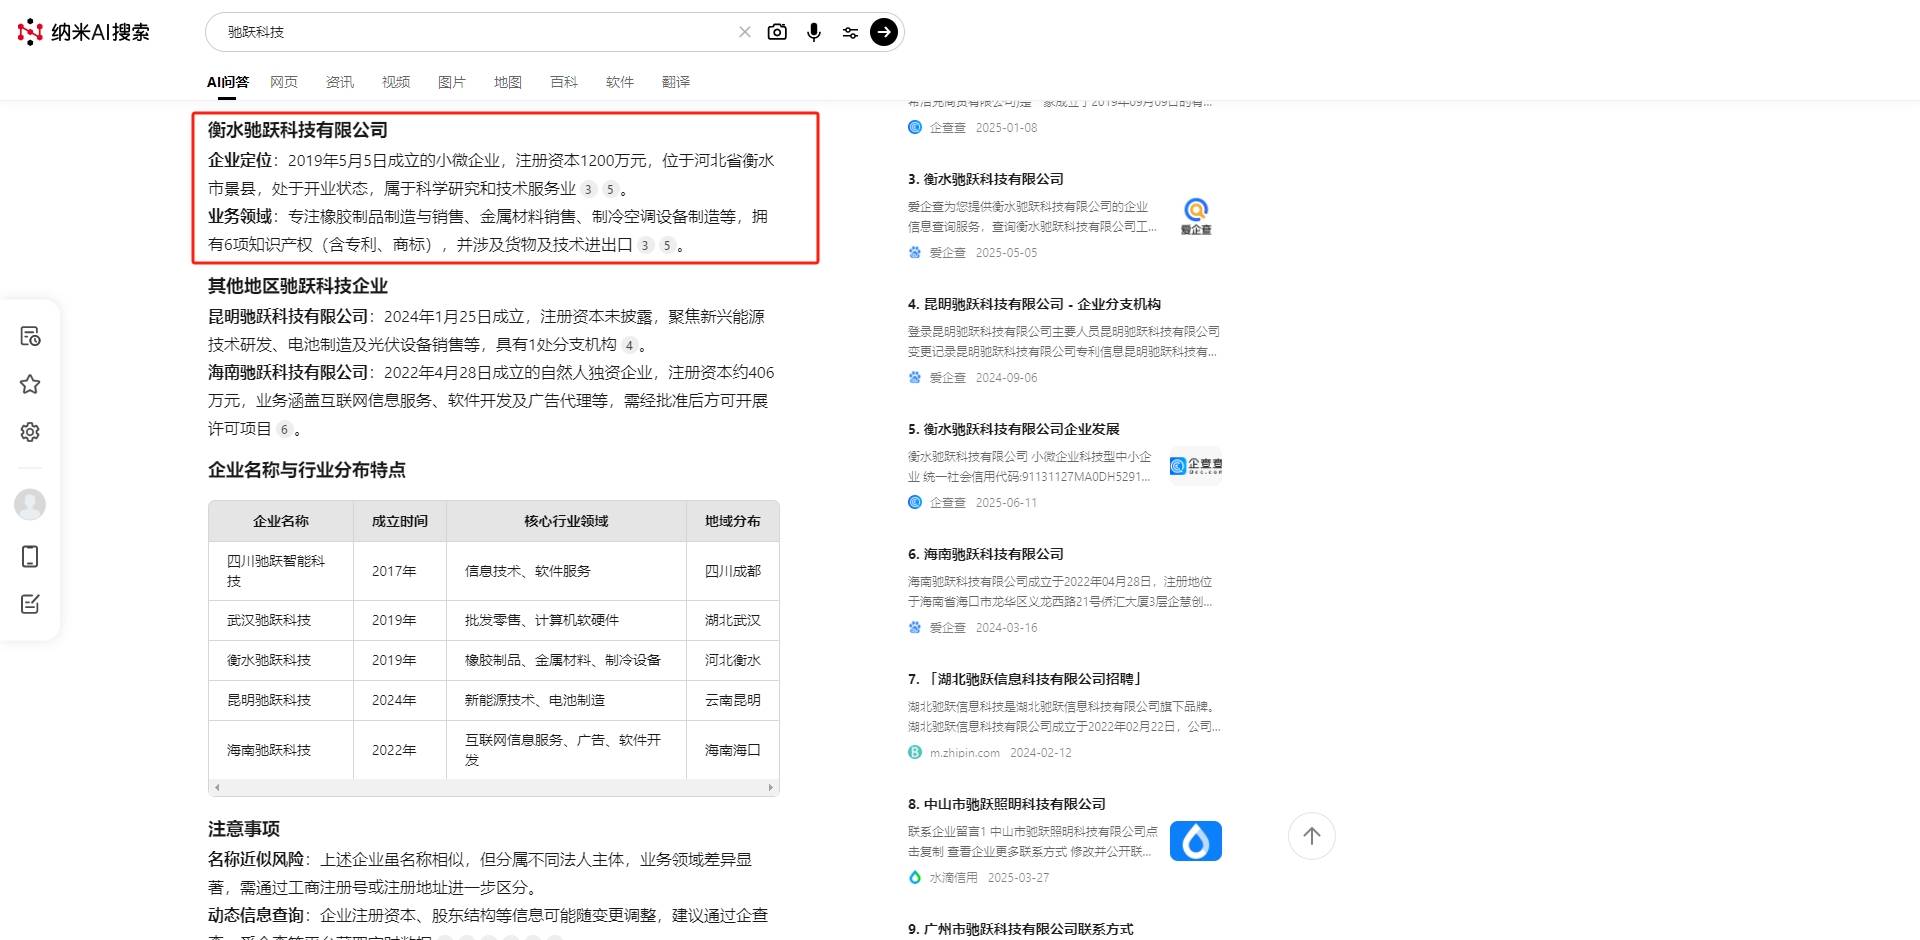Click the 核心行业领域 table header
This screenshot has height=940, width=1920.
point(566,521)
